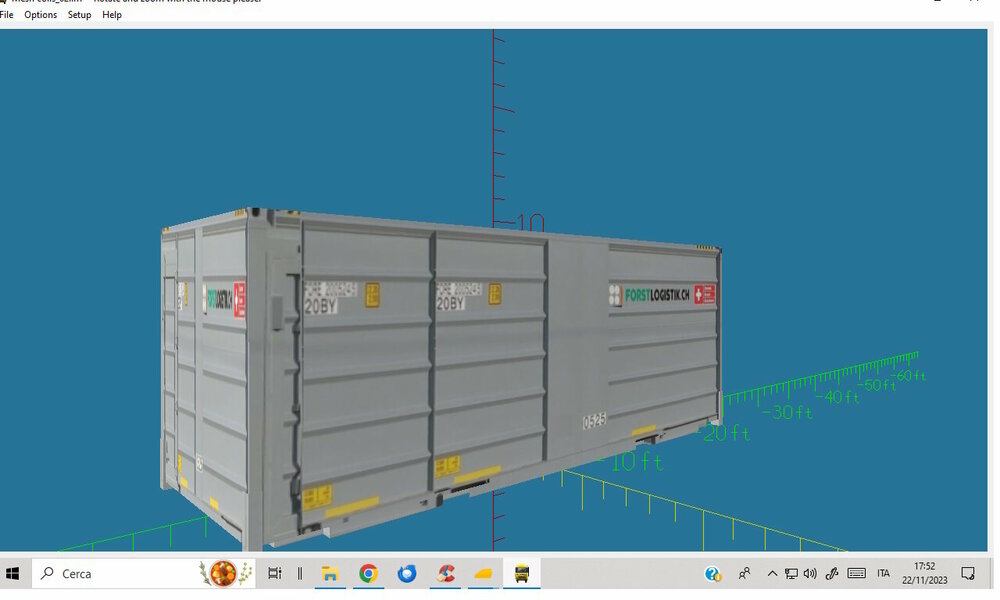The height and width of the screenshot is (600, 1000).
Task: Open the volume speaker tray icon
Action: (811, 574)
